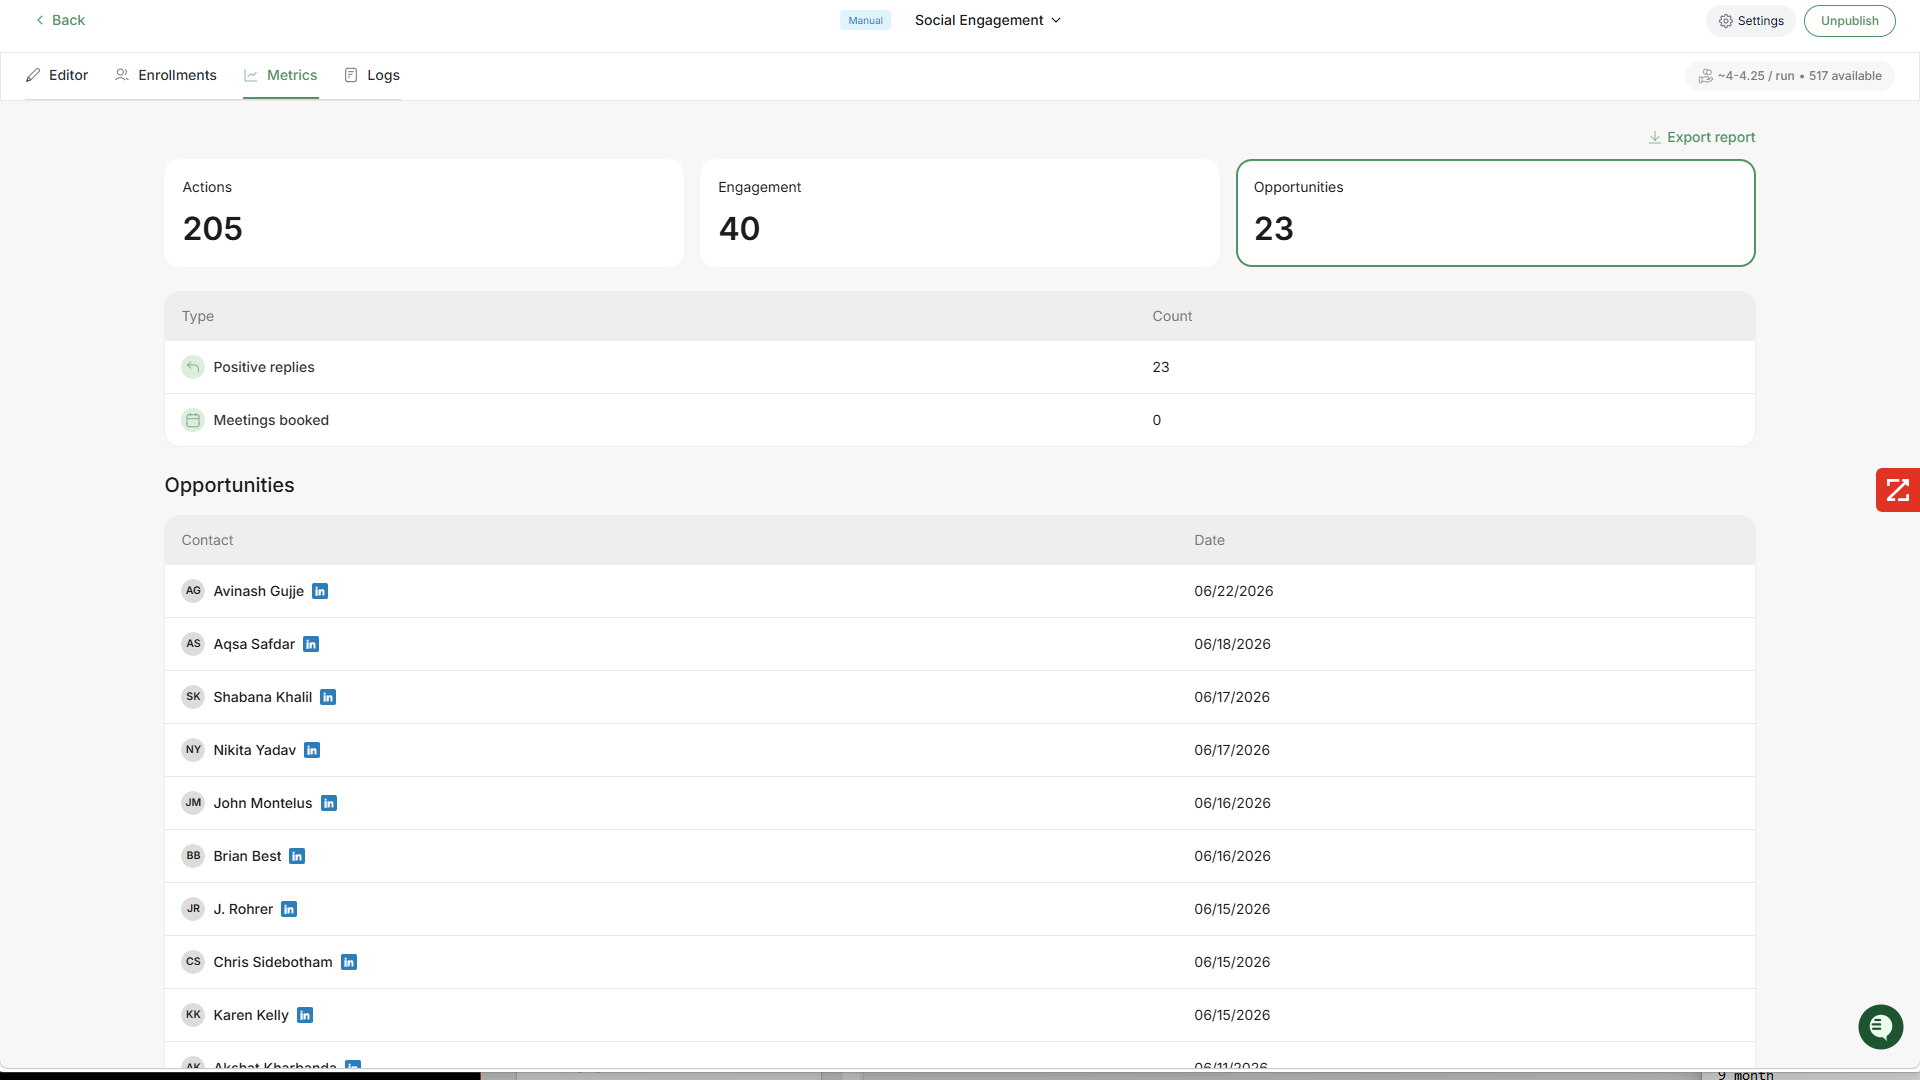Click the credits per run indicator
Image resolution: width=1920 pixels, height=1080 pixels.
[x=1790, y=76]
